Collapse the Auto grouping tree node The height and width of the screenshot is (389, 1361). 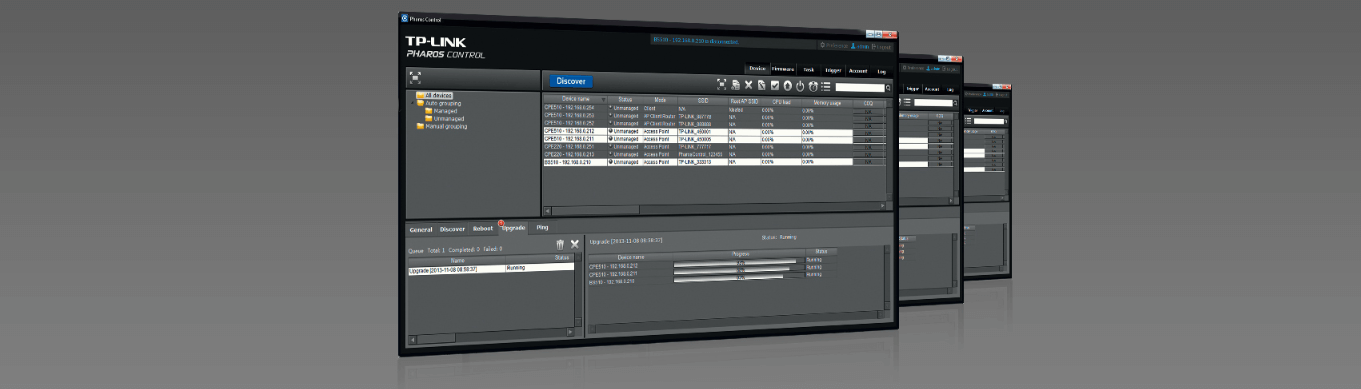(413, 103)
